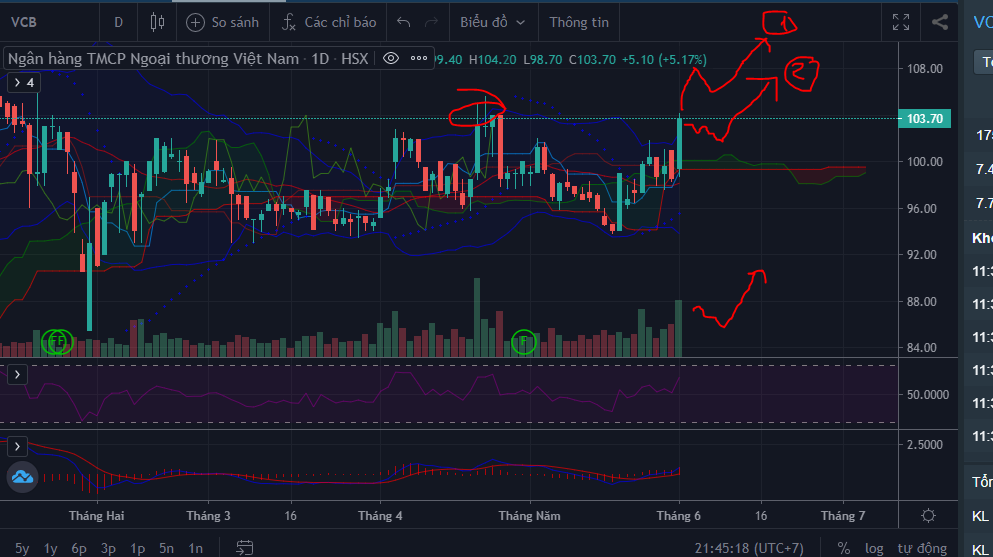The width and height of the screenshot is (993, 557).
Task: Toggle log scale mode
Action: [x=874, y=548]
